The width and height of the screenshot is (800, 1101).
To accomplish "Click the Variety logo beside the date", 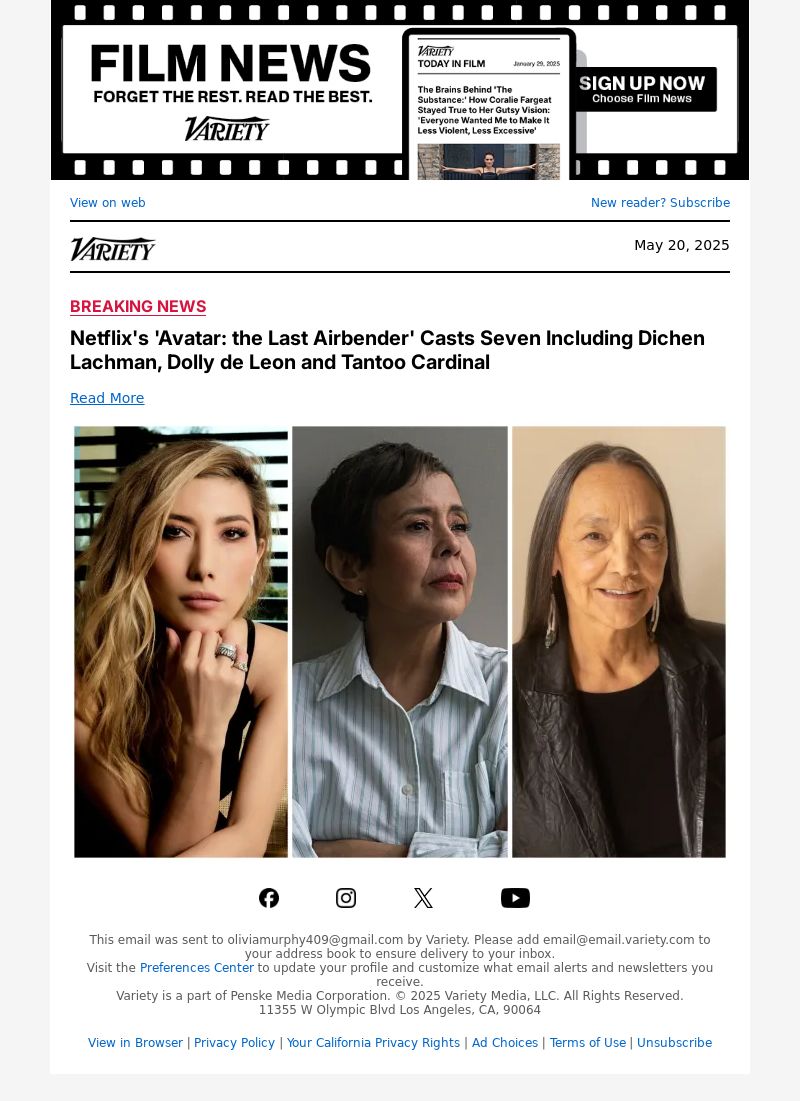I will pyautogui.click(x=112, y=249).
